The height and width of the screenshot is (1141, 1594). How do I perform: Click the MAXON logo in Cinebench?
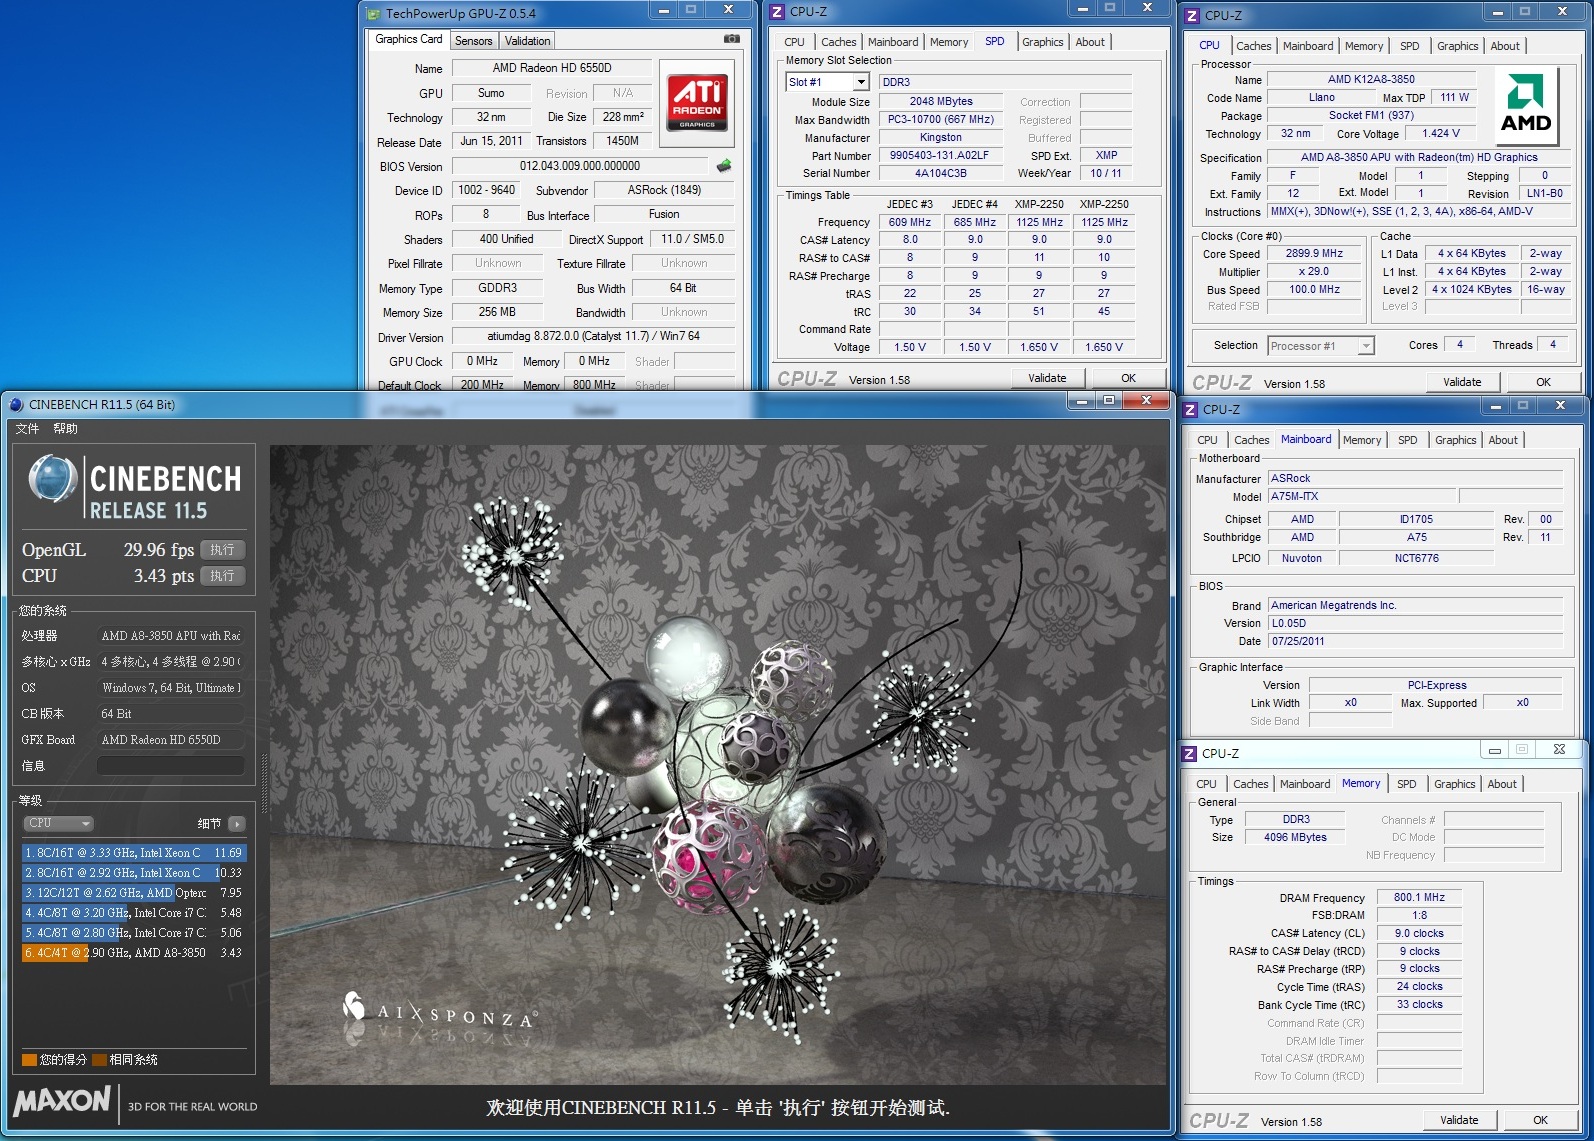click(62, 1101)
